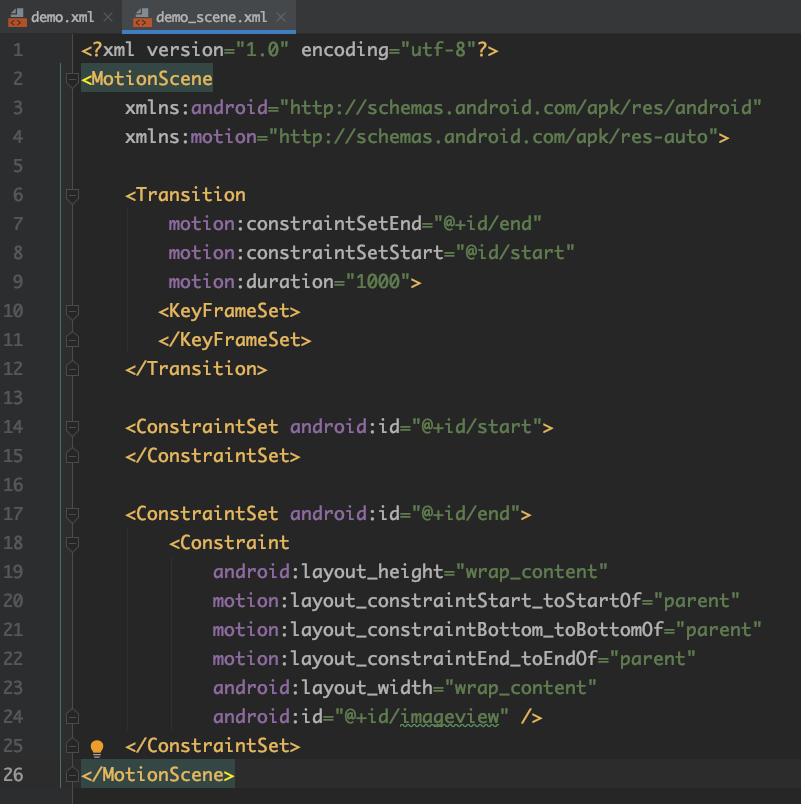The image size is (801, 804).
Task: Click the closing ConstraintSet tag line 25
Action: tap(213, 745)
